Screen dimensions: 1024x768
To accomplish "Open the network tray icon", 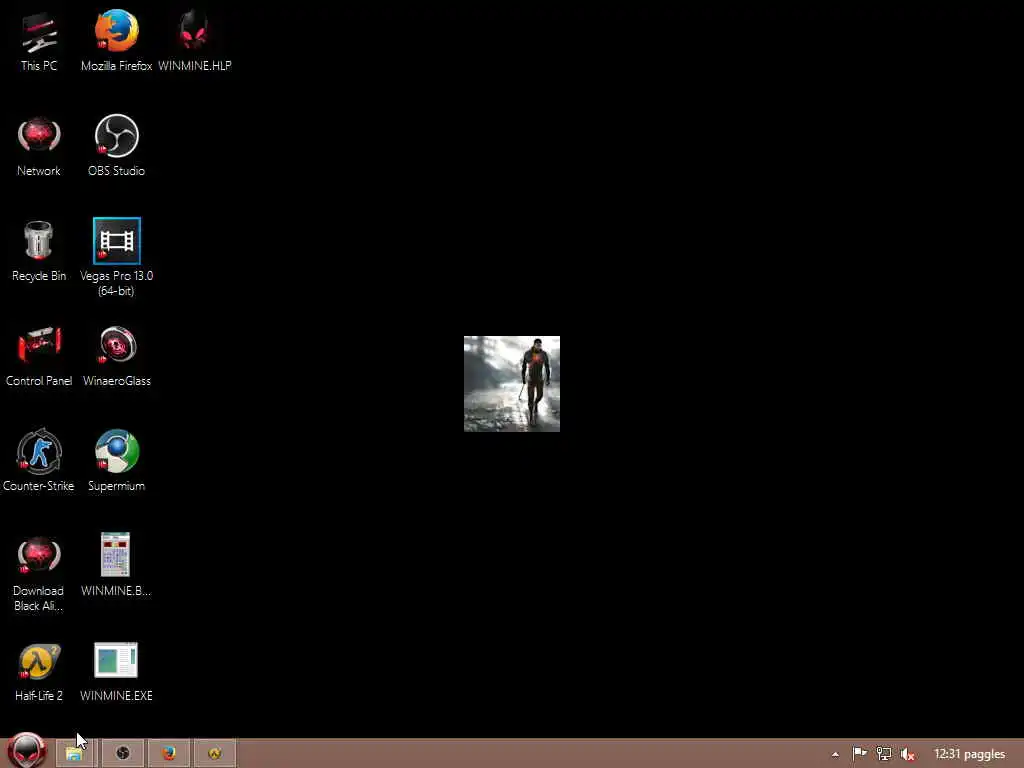I will click(x=884, y=754).
